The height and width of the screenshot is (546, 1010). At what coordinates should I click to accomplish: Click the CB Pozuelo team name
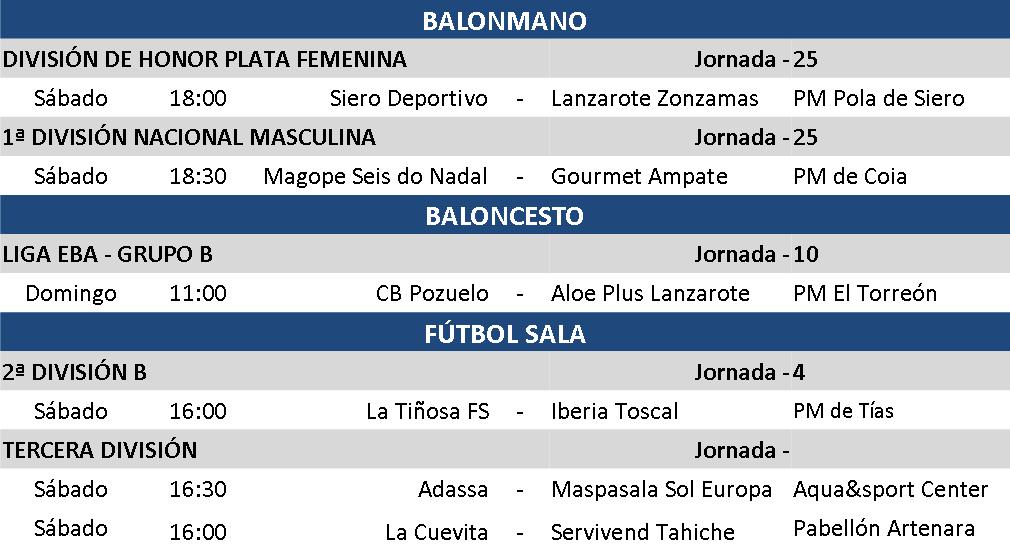click(x=432, y=294)
